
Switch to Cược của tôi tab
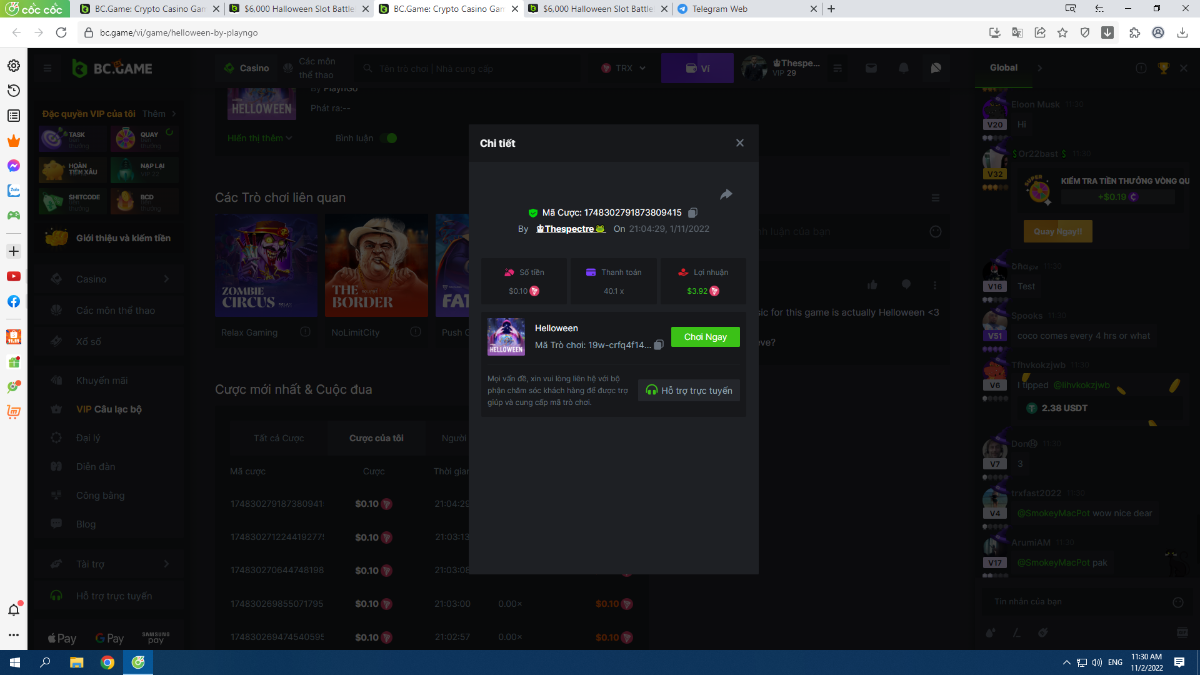click(376, 438)
